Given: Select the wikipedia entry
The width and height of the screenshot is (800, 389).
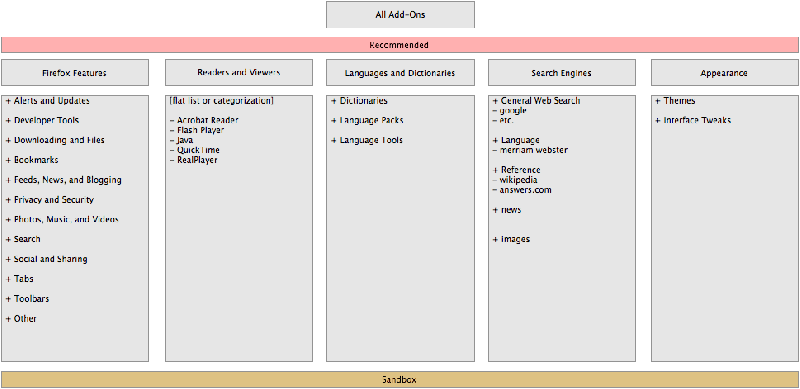Looking at the screenshot, I should [x=515, y=180].
